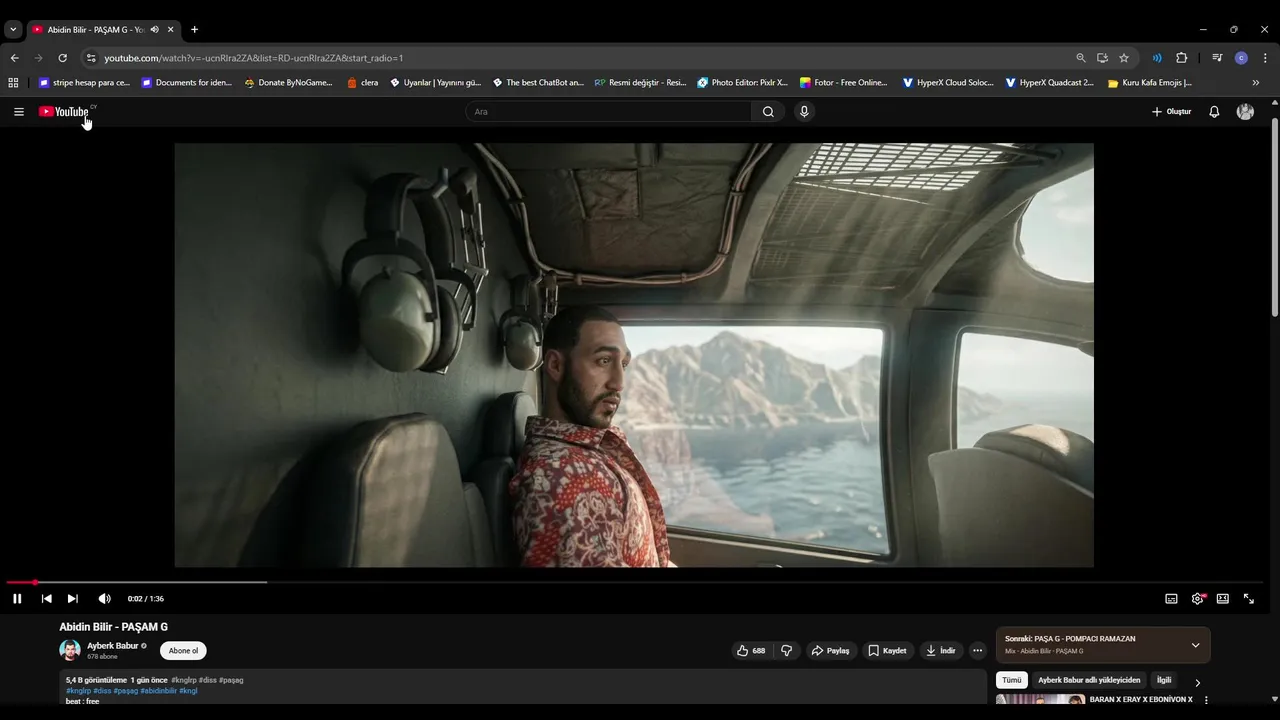Open the clera bookmark

click(362, 83)
